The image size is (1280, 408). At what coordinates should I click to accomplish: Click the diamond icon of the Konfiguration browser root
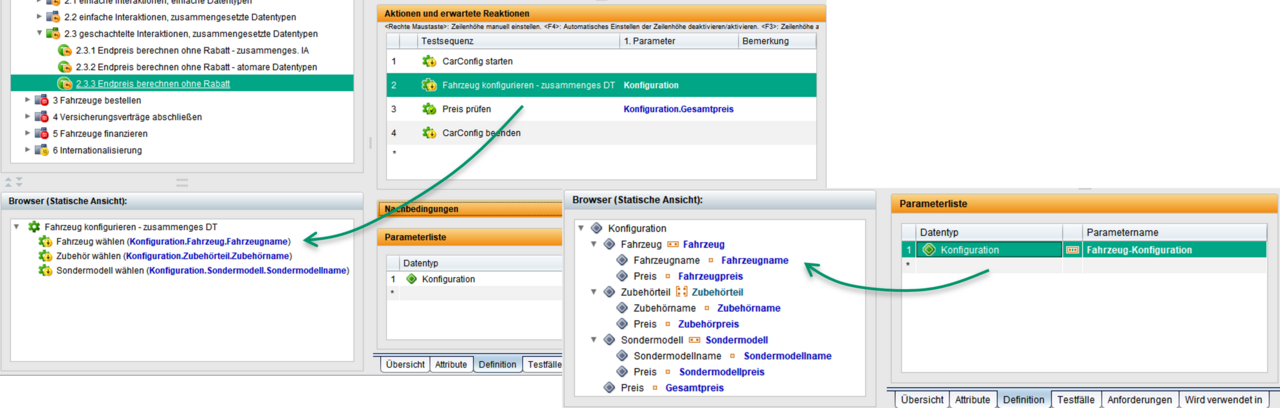coord(597,228)
